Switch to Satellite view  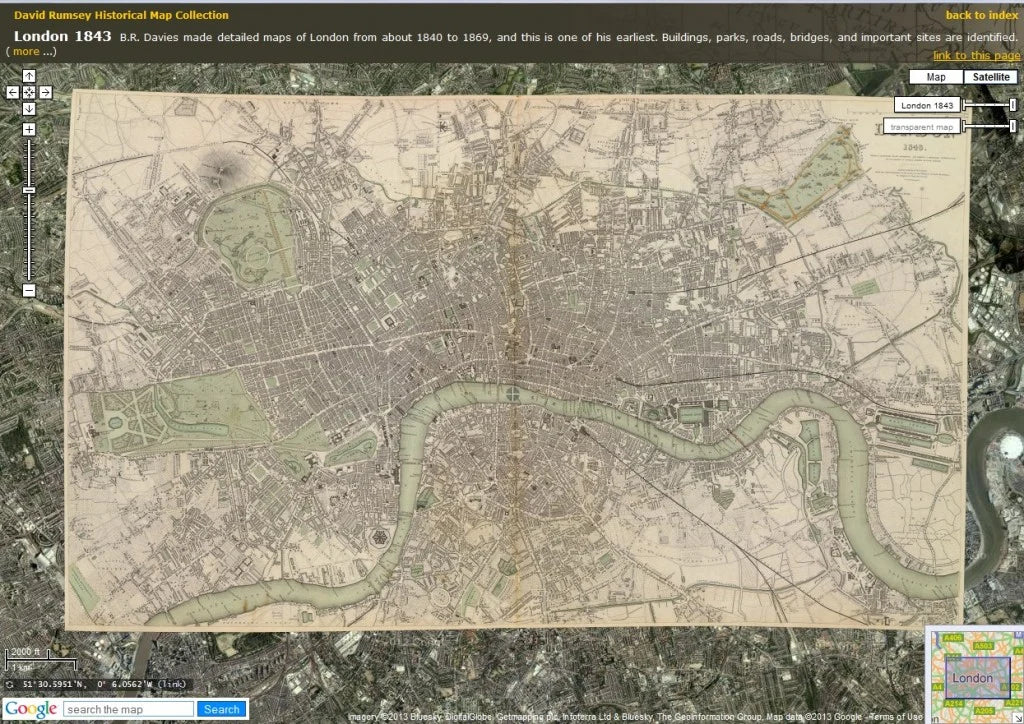pos(991,77)
